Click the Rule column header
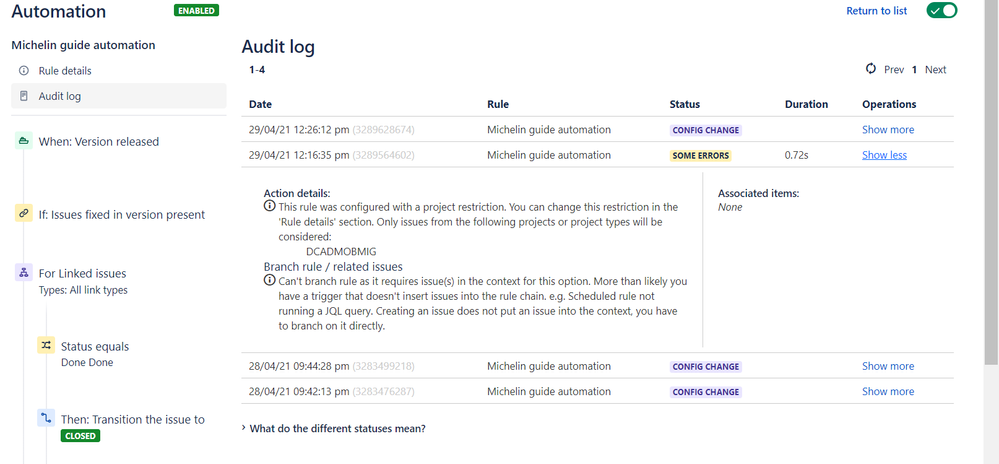Image resolution: width=999 pixels, height=464 pixels. [x=498, y=104]
